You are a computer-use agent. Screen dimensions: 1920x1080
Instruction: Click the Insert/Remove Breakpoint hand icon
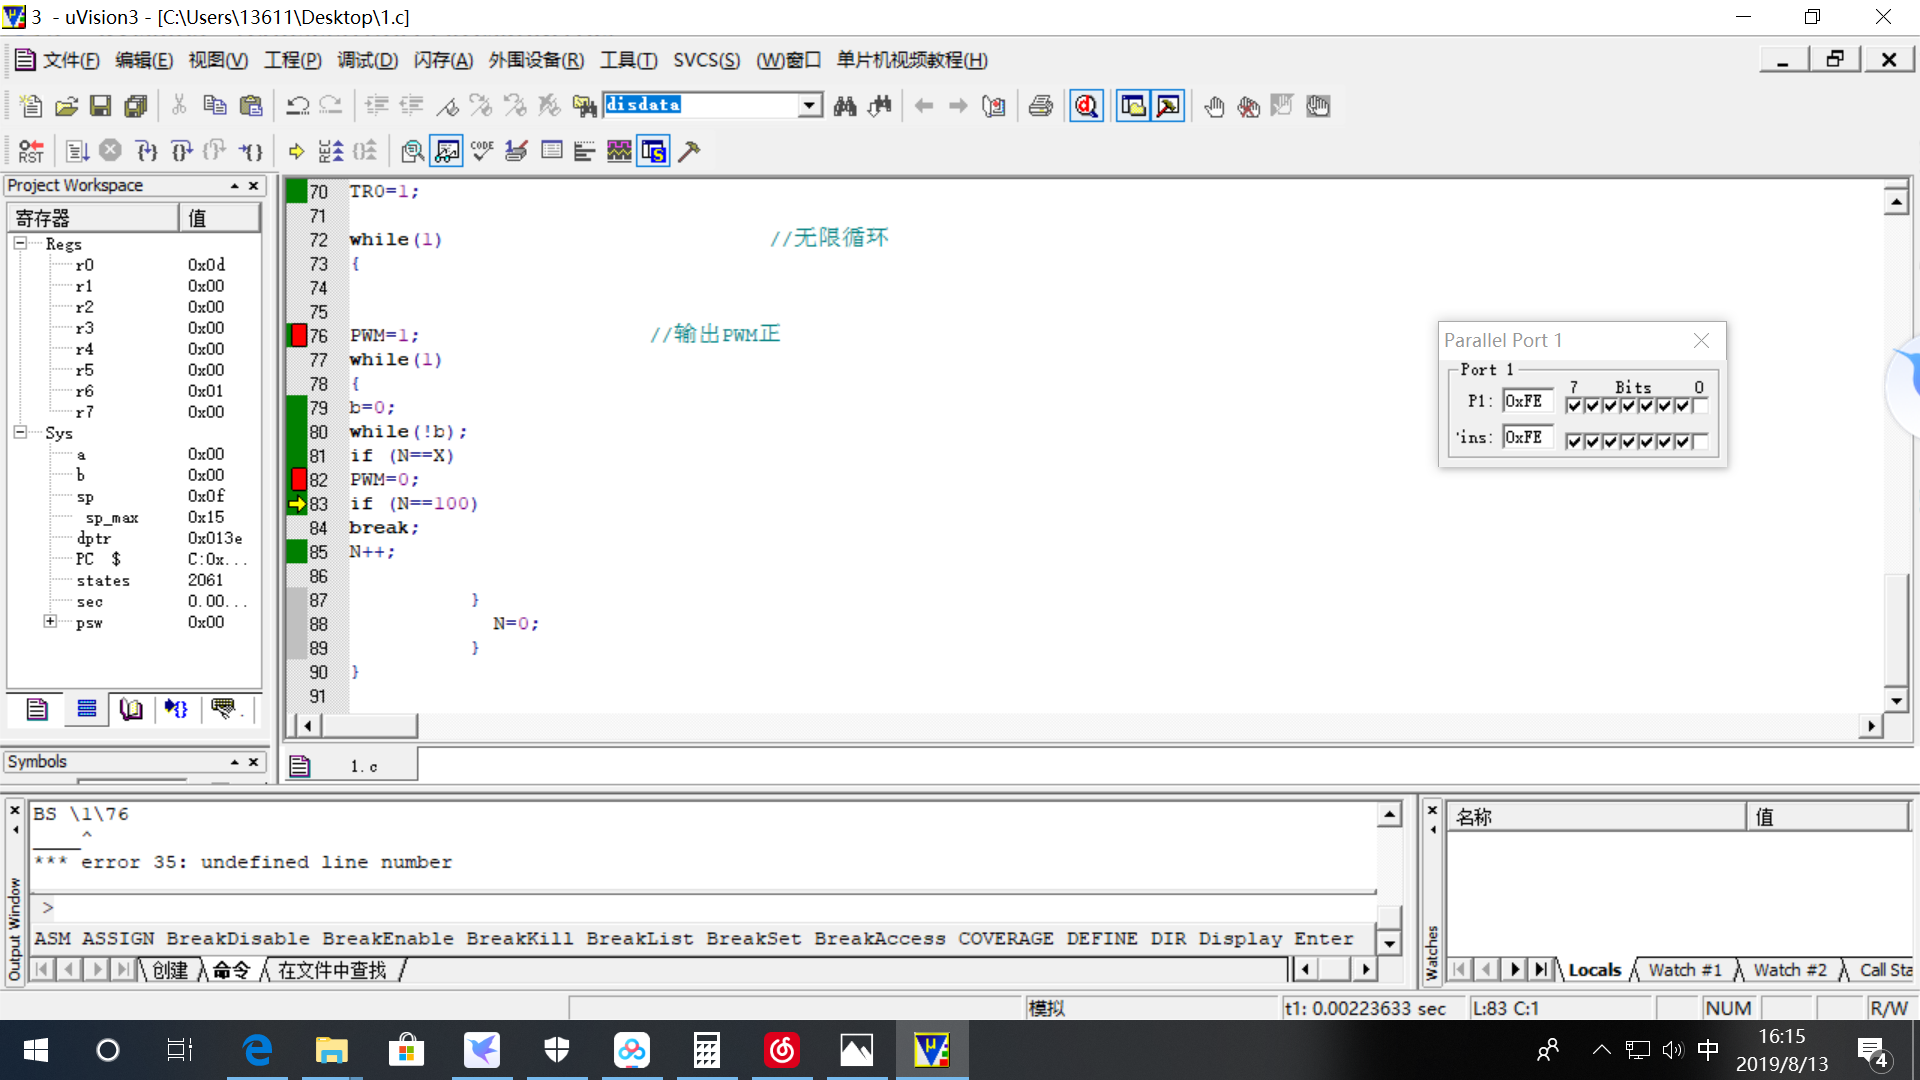click(x=1214, y=105)
